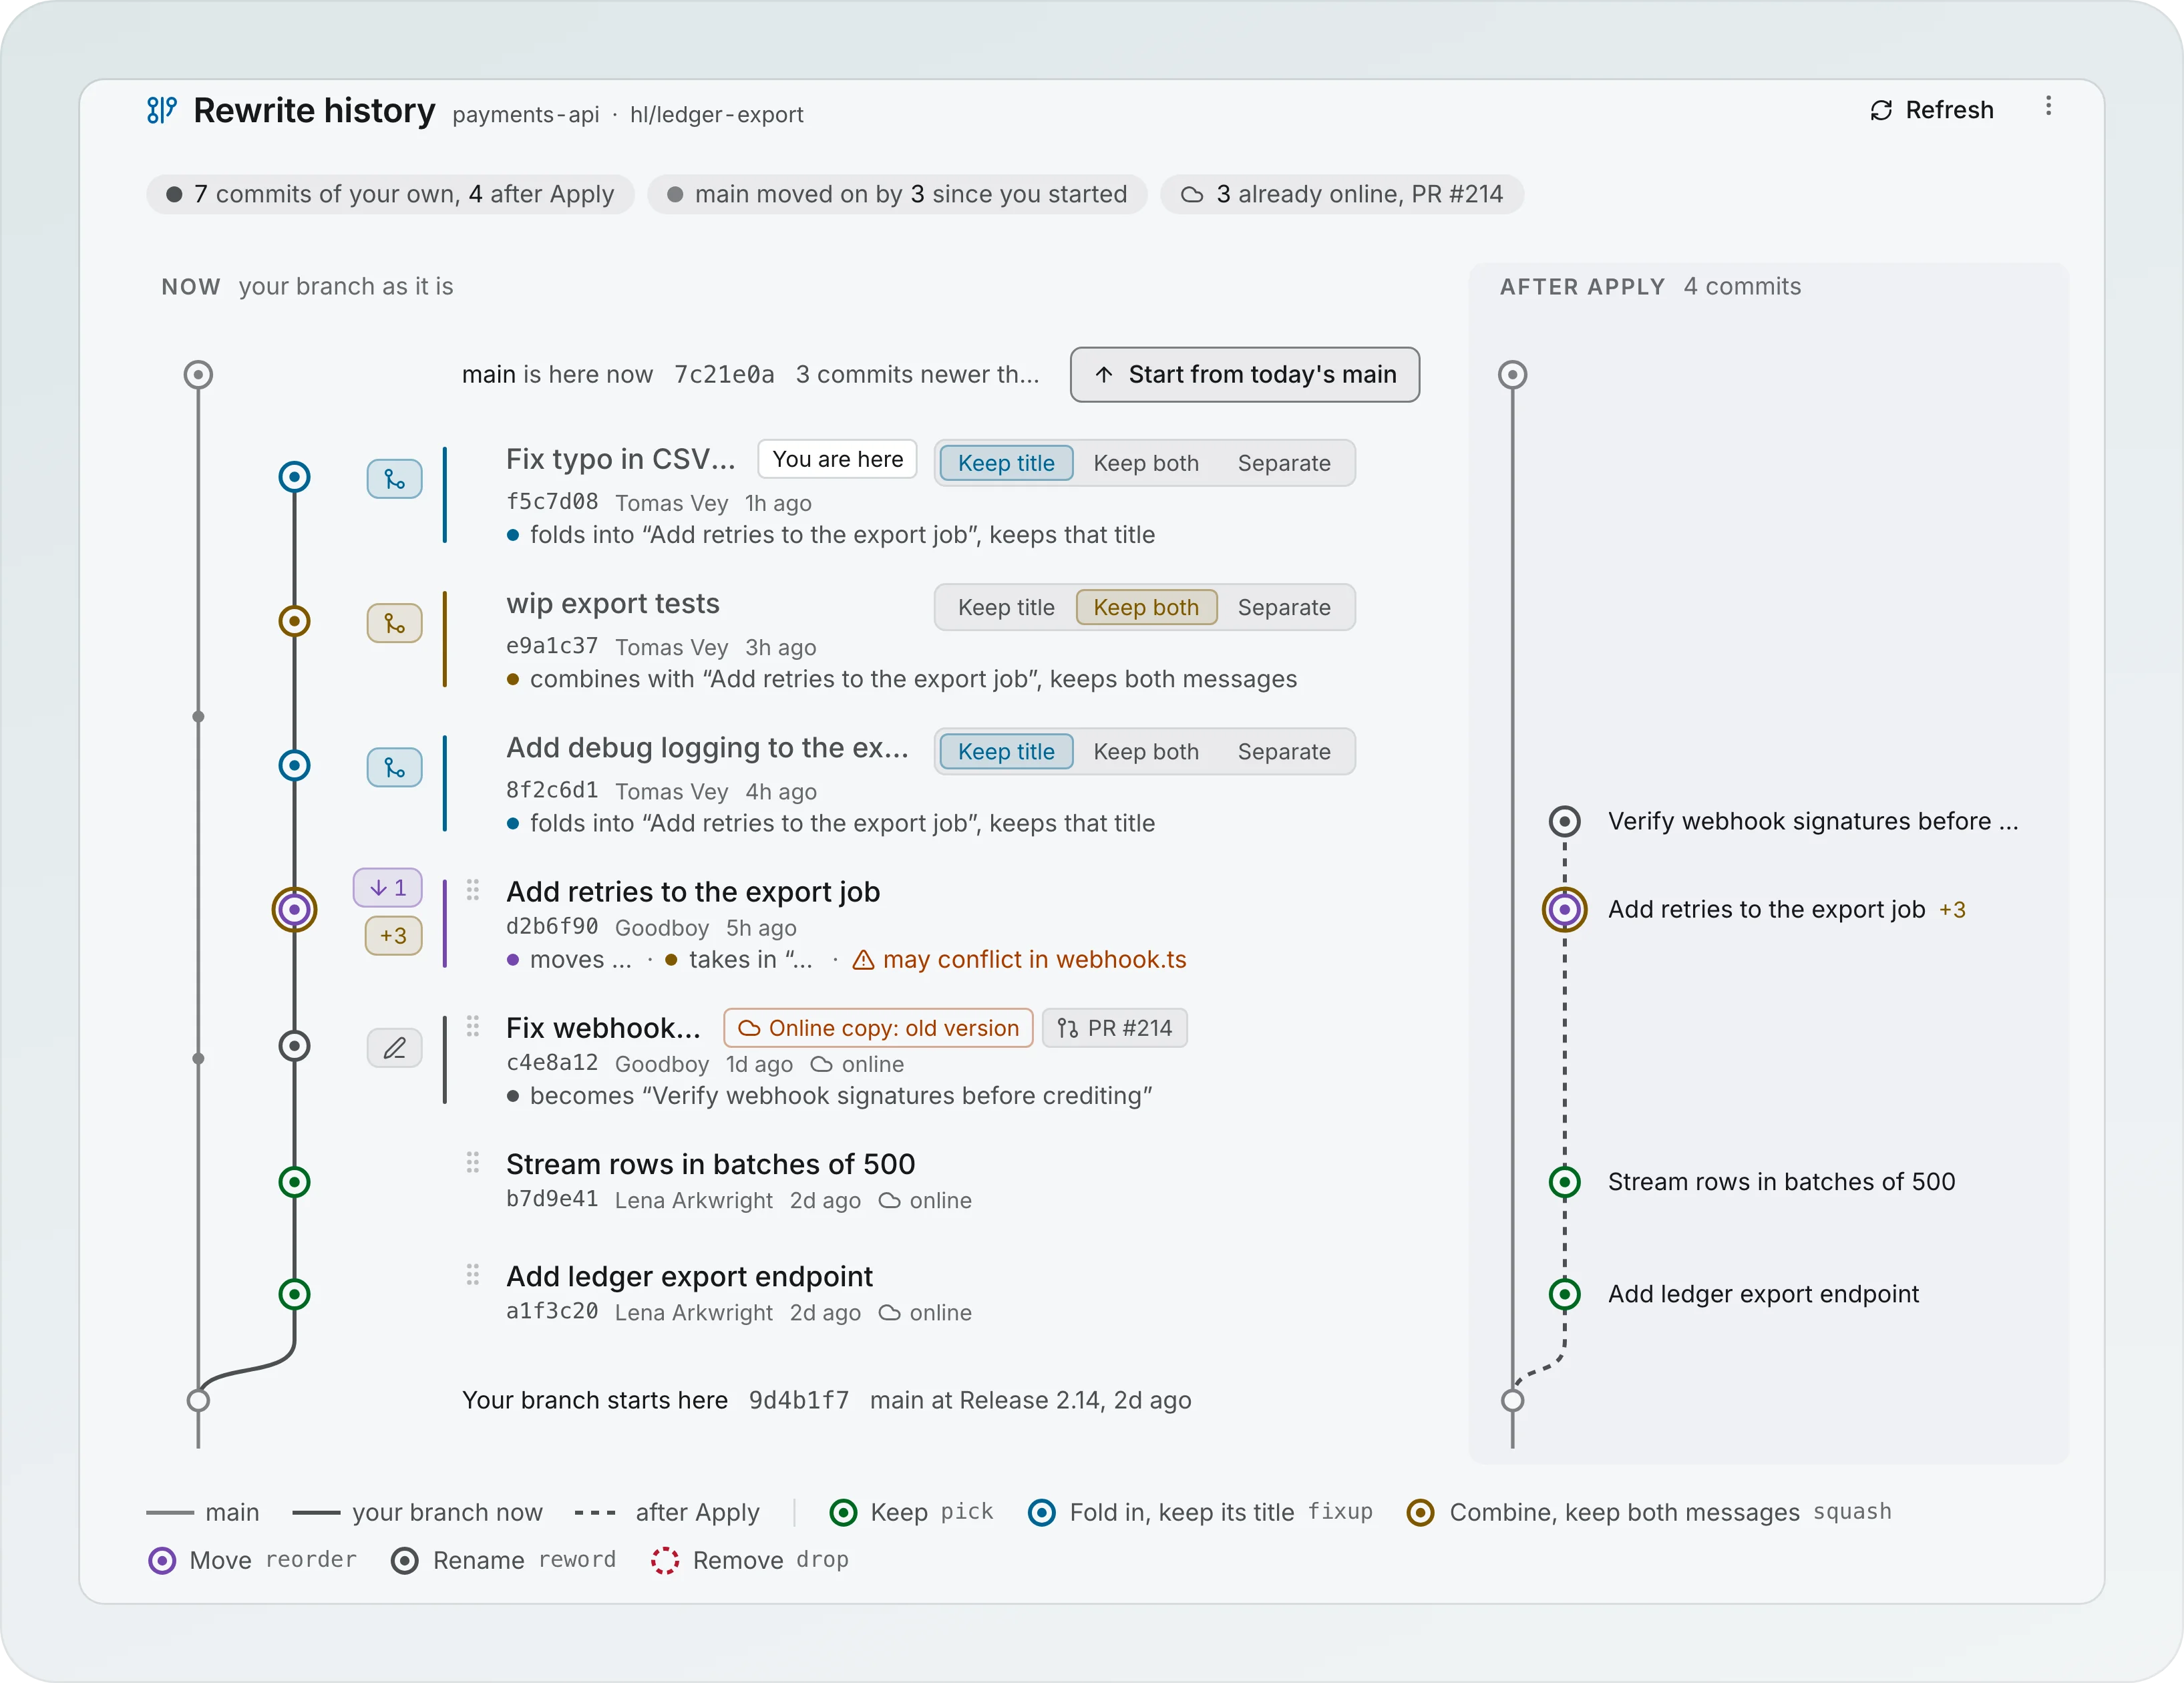The width and height of the screenshot is (2184, 1683).
Task: Click commit hash 7c21e0a
Action: pyautogui.click(x=724, y=375)
